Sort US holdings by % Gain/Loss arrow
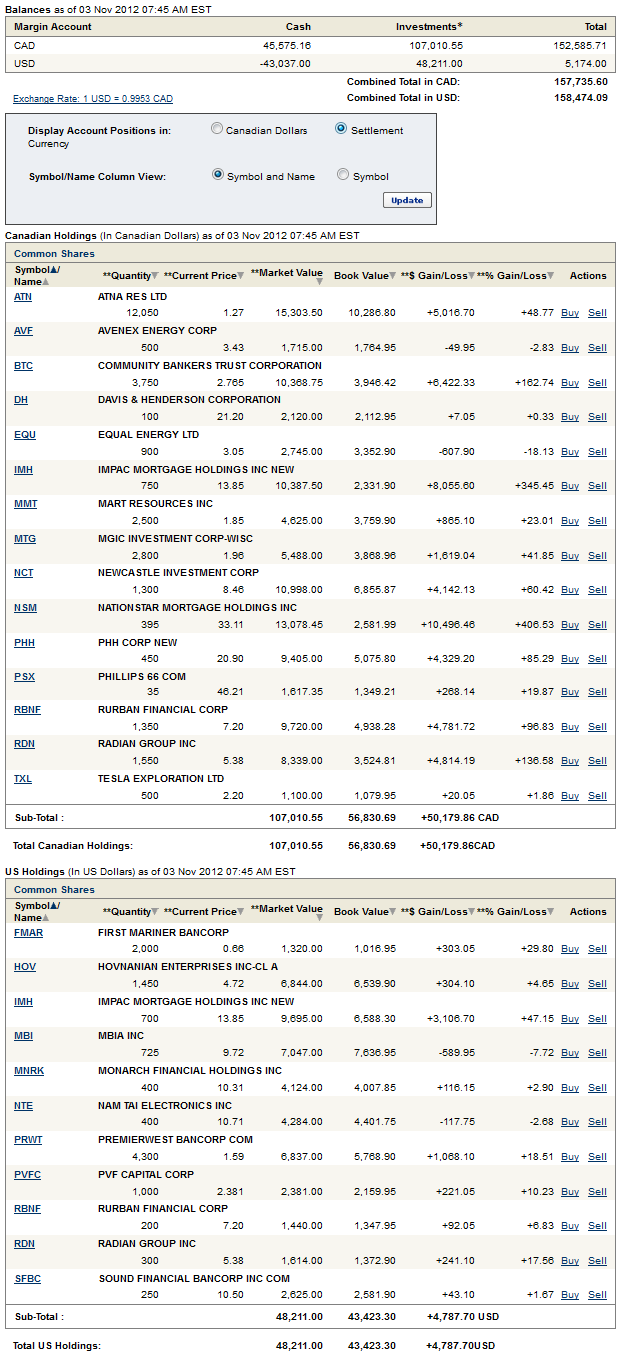The width and height of the screenshot is (629, 1362). click(552, 912)
